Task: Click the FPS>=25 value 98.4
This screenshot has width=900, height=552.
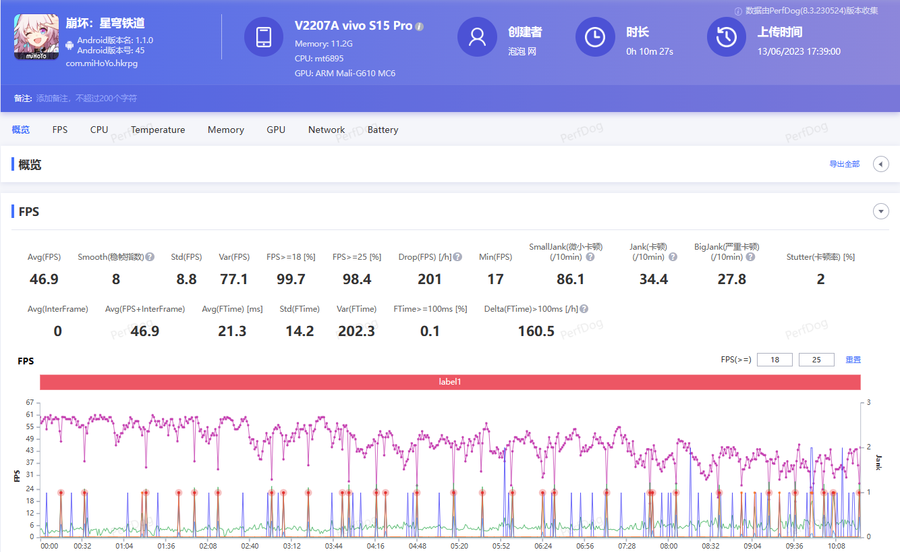Action: (357, 279)
